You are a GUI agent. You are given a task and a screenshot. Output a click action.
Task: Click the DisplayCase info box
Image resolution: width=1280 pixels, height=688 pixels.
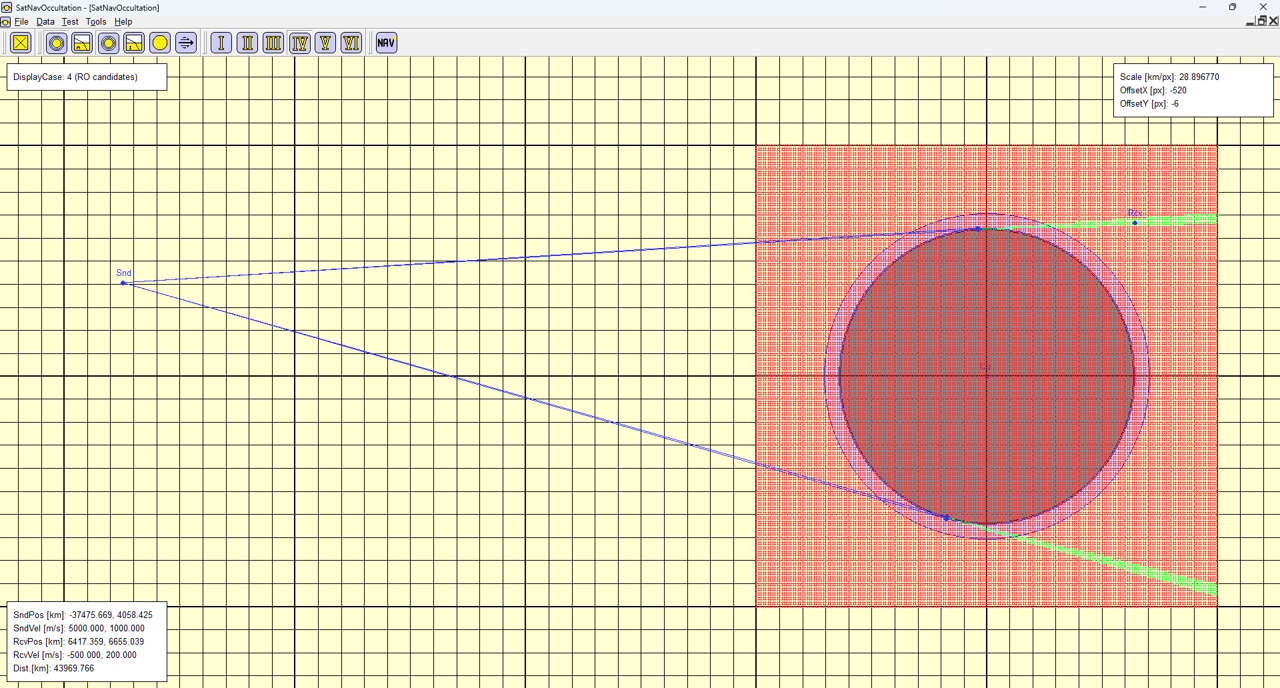click(86, 77)
